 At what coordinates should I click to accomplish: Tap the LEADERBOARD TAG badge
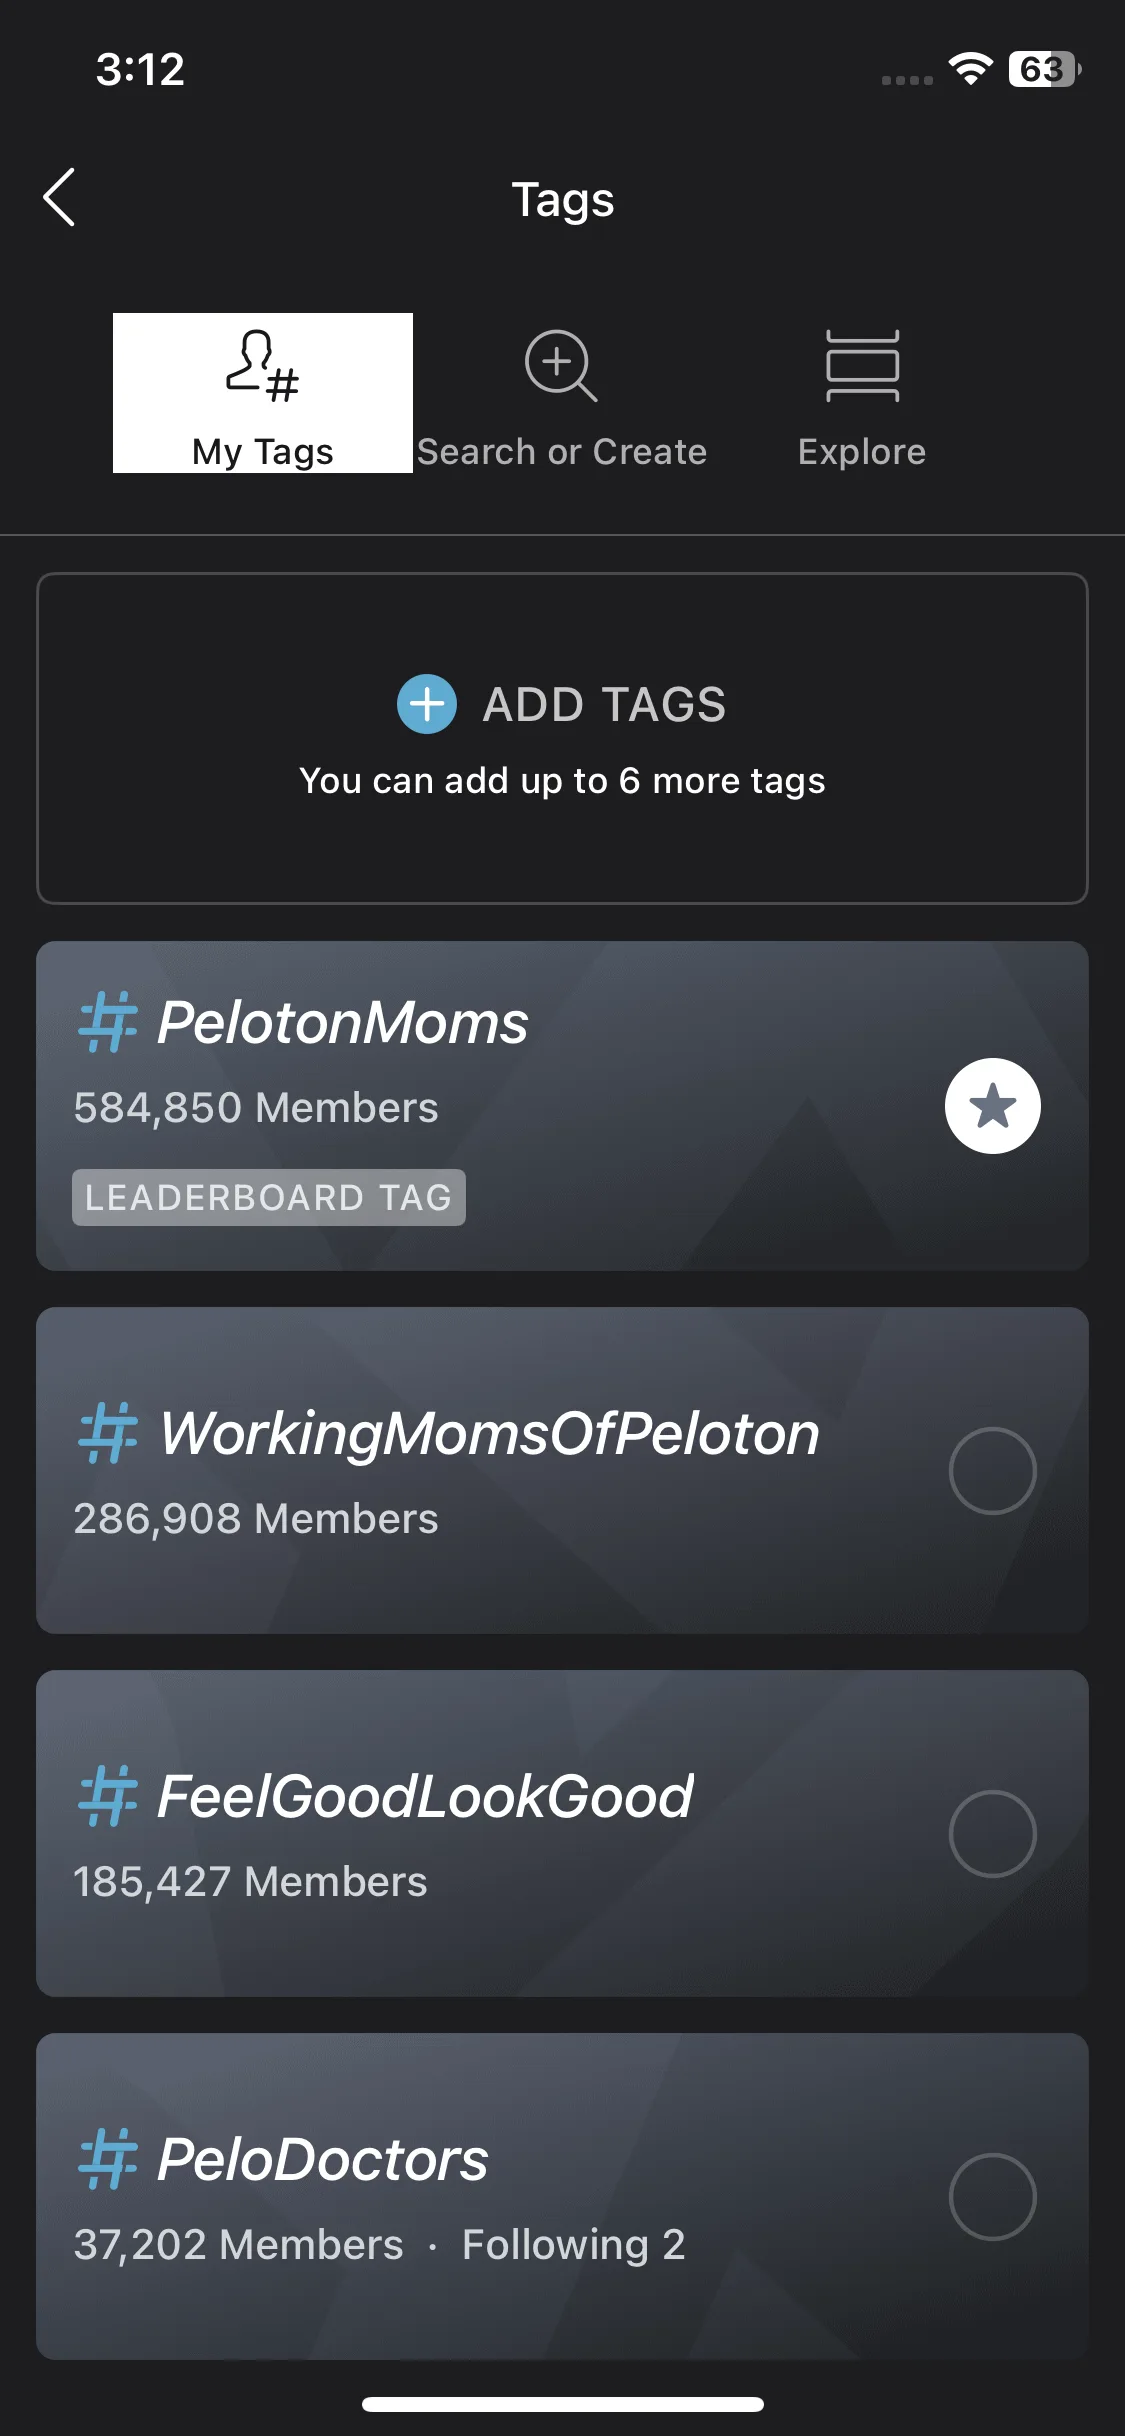pos(268,1197)
